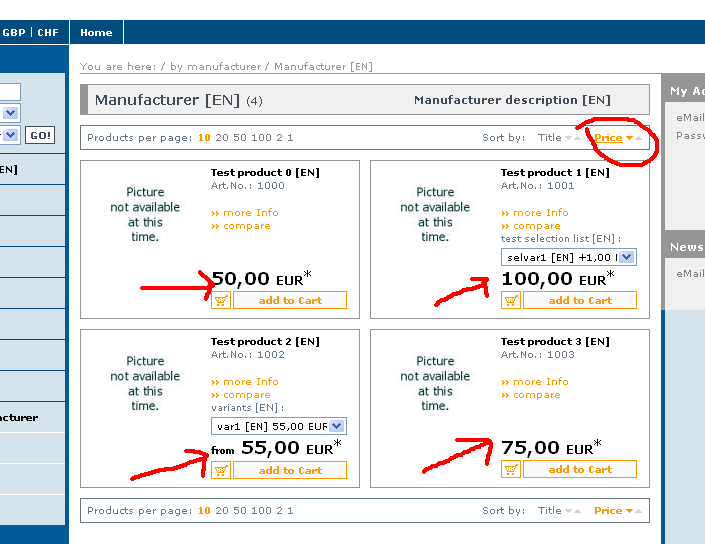Open more Info for Test product 1
705x544 pixels.
(541, 213)
